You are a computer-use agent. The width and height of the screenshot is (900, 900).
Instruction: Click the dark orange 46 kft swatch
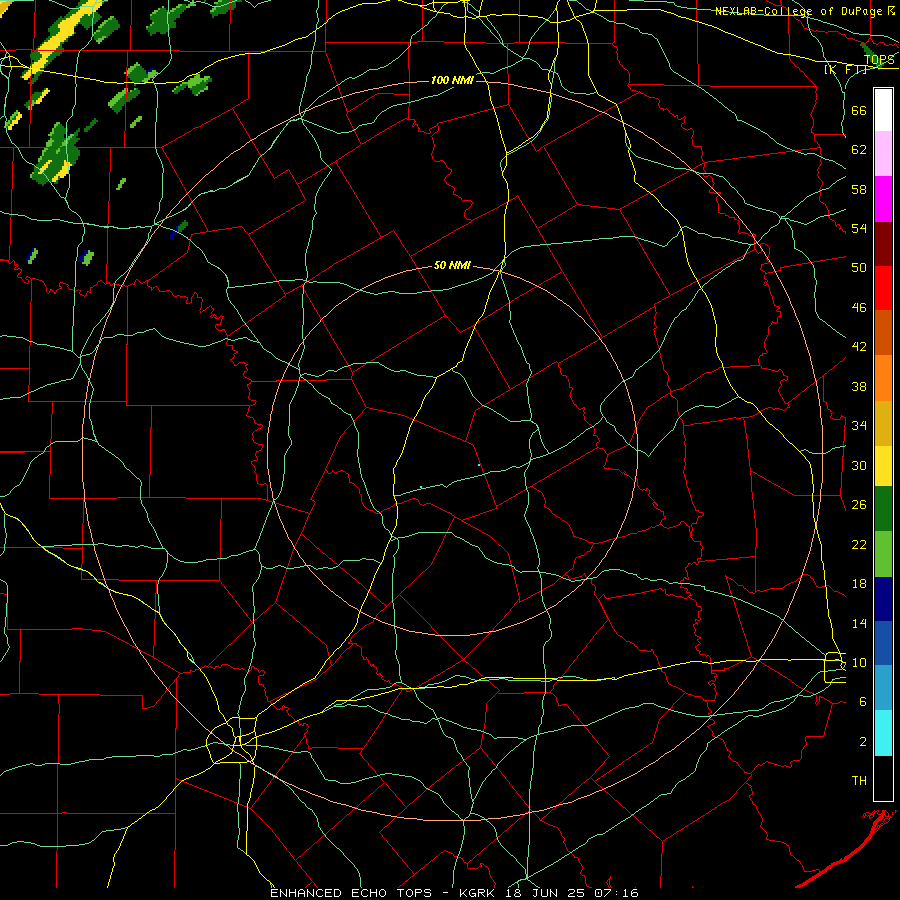pos(883,332)
